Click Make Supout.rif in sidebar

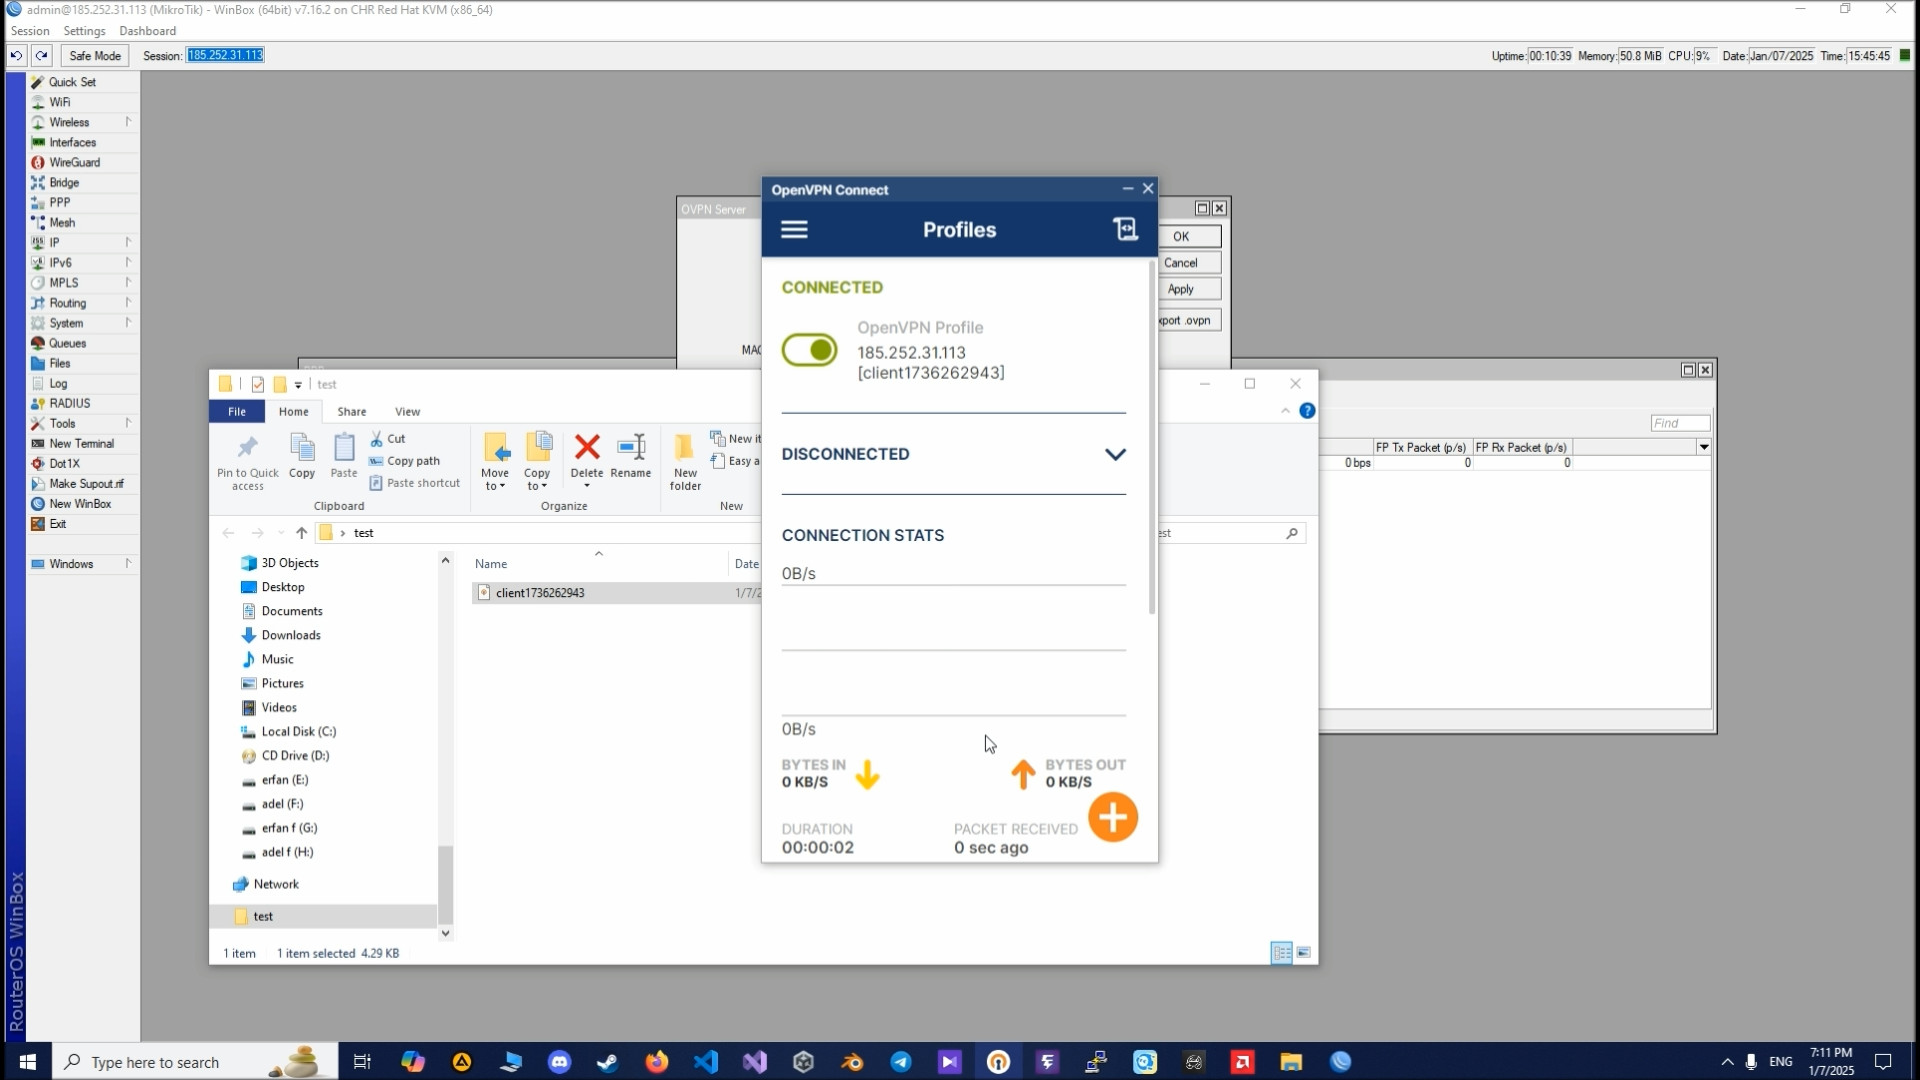click(x=86, y=483)
